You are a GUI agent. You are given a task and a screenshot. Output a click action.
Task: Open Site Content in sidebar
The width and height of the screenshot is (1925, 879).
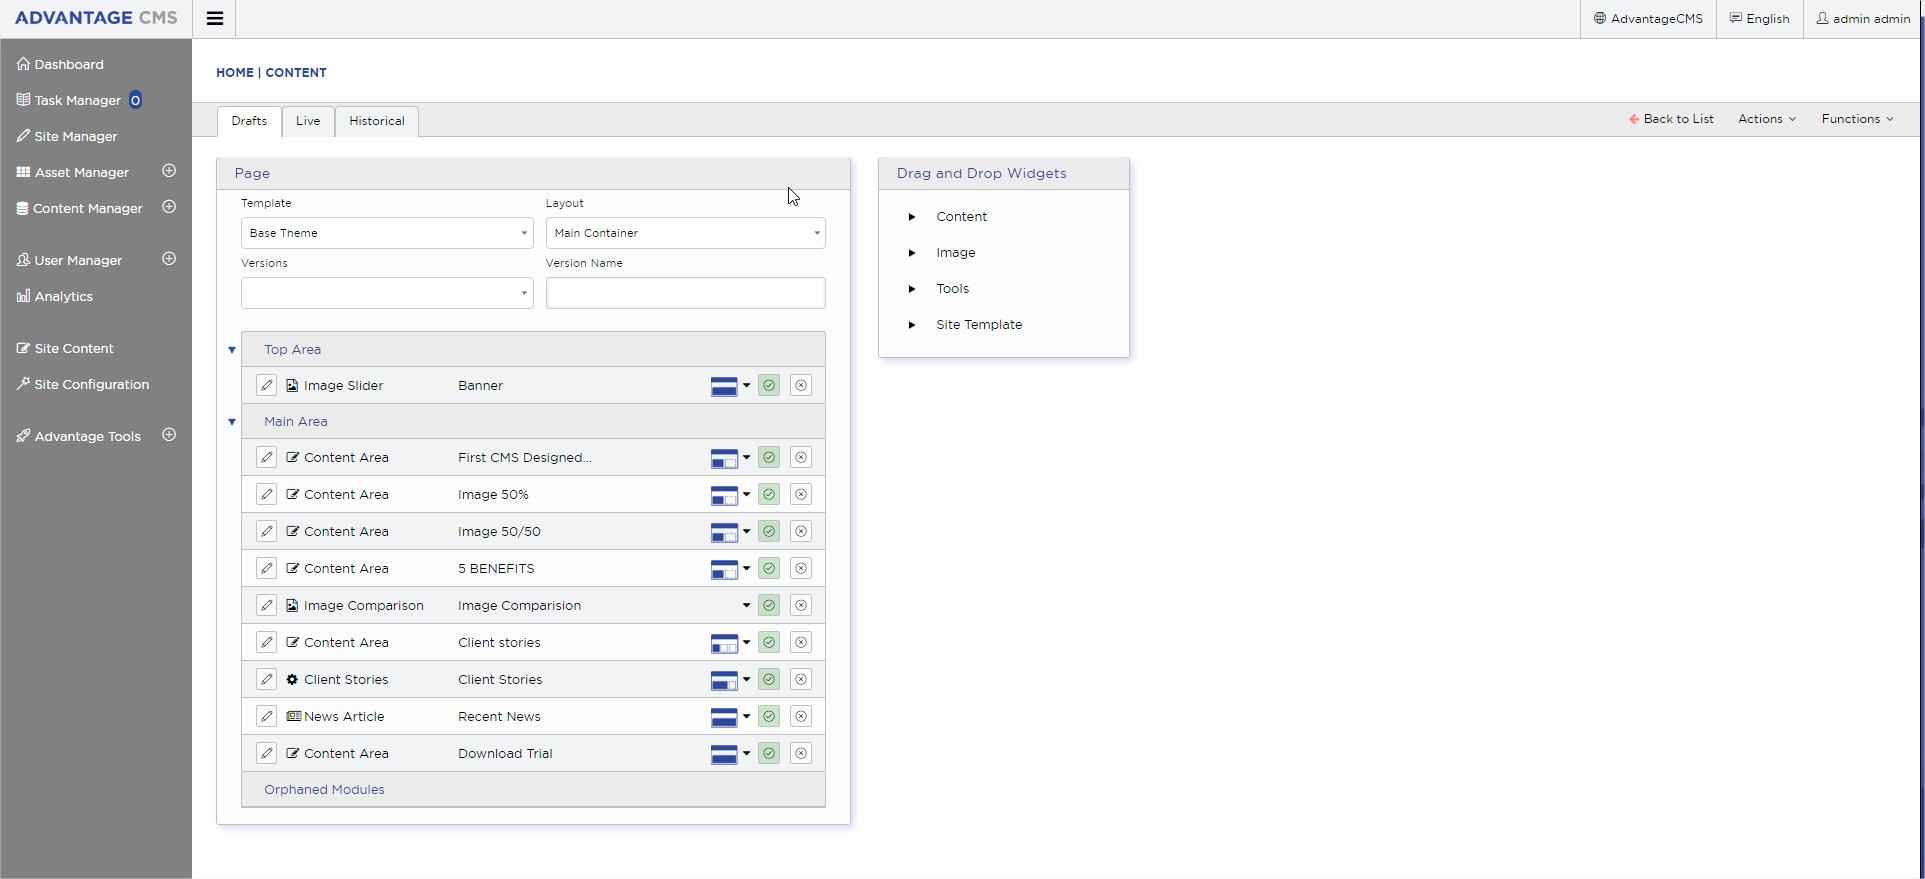pyautogui.click(x=65, y=348)
